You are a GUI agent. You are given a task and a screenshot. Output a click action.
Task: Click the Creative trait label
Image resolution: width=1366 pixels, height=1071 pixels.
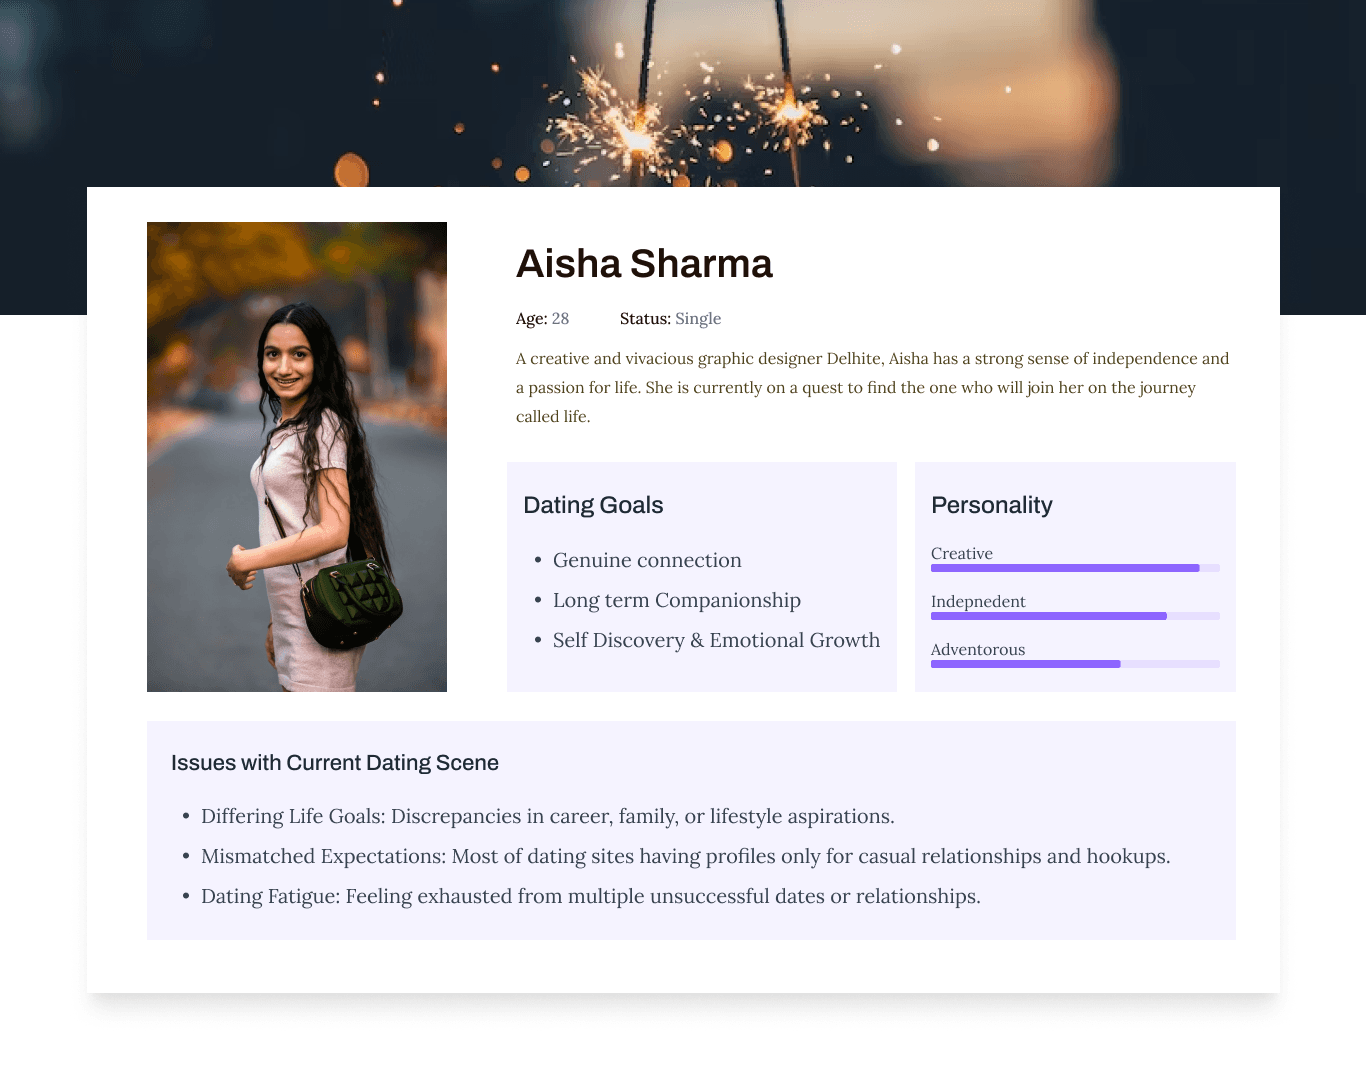tap(962, 553)
